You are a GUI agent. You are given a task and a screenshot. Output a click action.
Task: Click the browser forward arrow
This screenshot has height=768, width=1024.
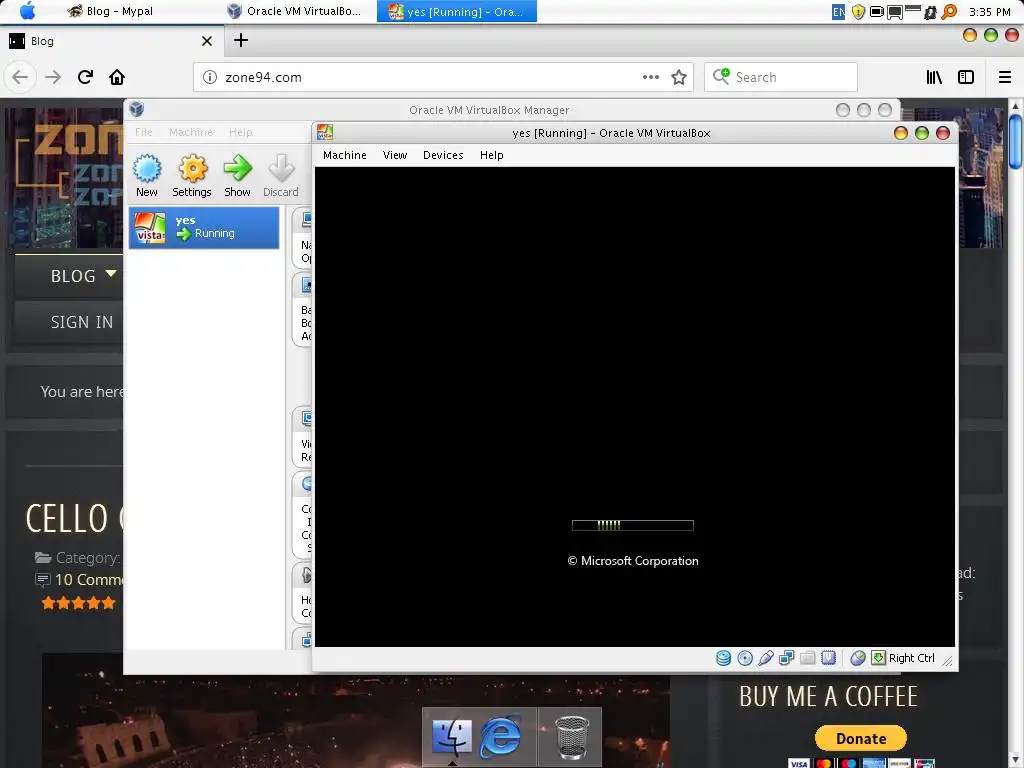(x=53, y=77)
